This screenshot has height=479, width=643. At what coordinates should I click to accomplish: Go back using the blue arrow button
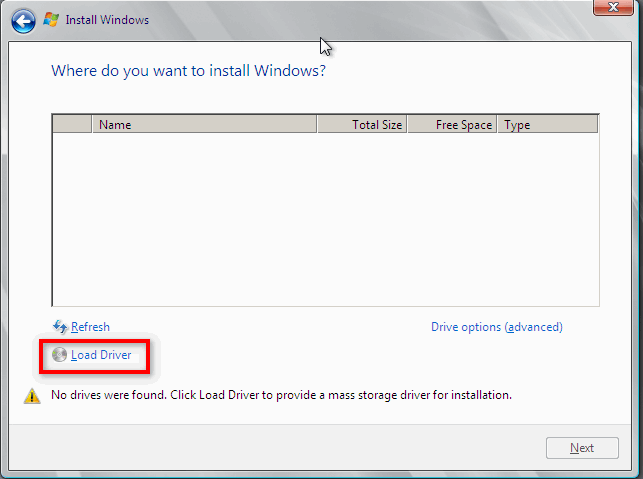[23, 21]
